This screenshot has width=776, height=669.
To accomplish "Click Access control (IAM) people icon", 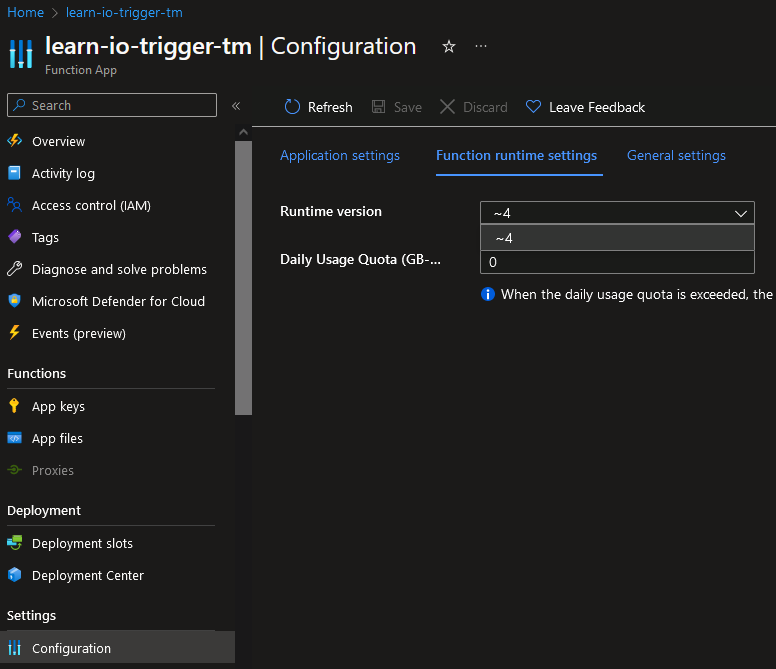I will coord(14,205).
